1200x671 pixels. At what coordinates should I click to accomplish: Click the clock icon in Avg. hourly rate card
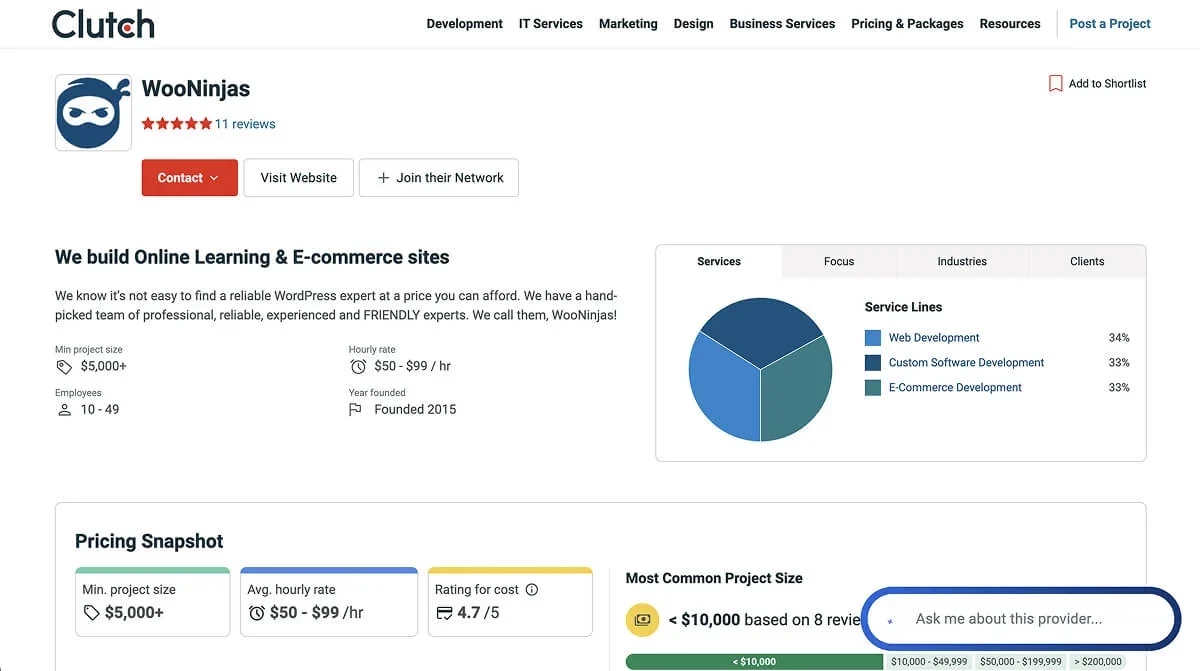coord(256,612)
